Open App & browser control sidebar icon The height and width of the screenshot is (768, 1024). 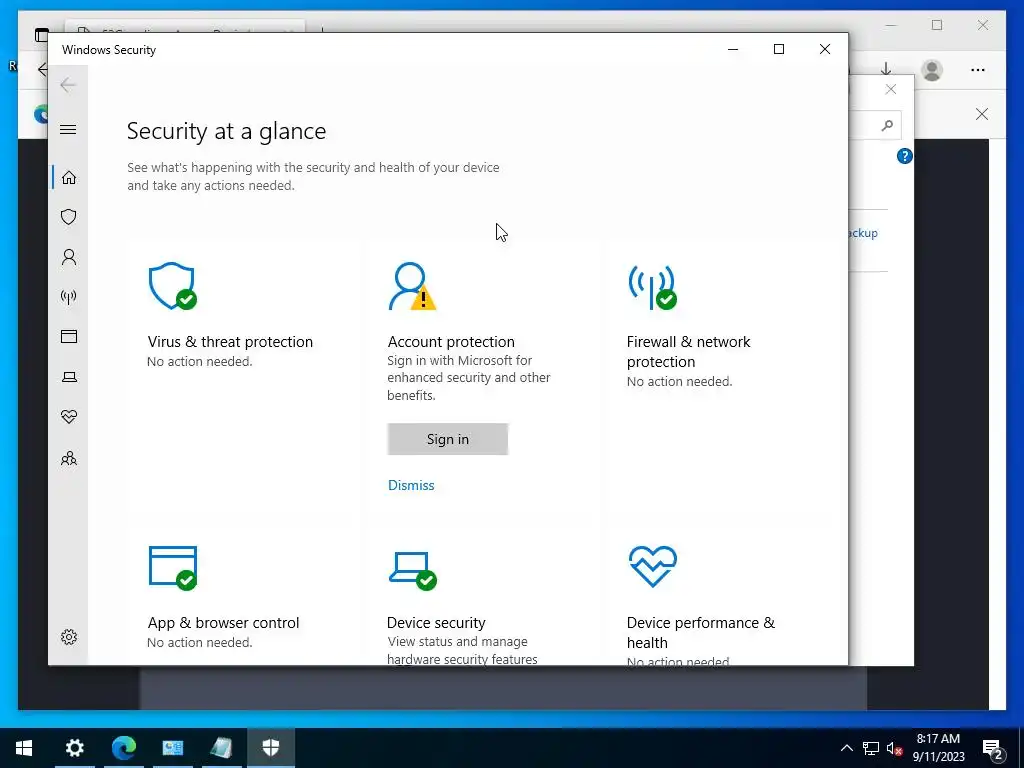[x=69, y=336]
